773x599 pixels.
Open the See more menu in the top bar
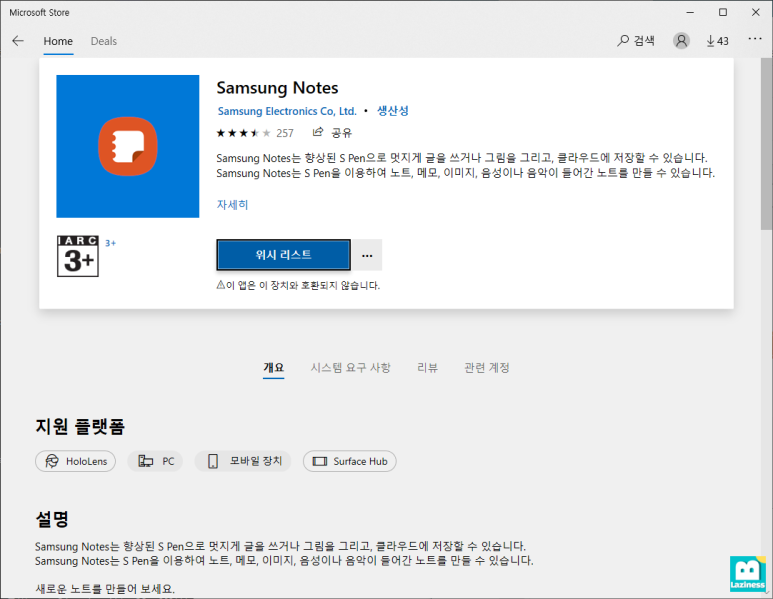[755, 39]
